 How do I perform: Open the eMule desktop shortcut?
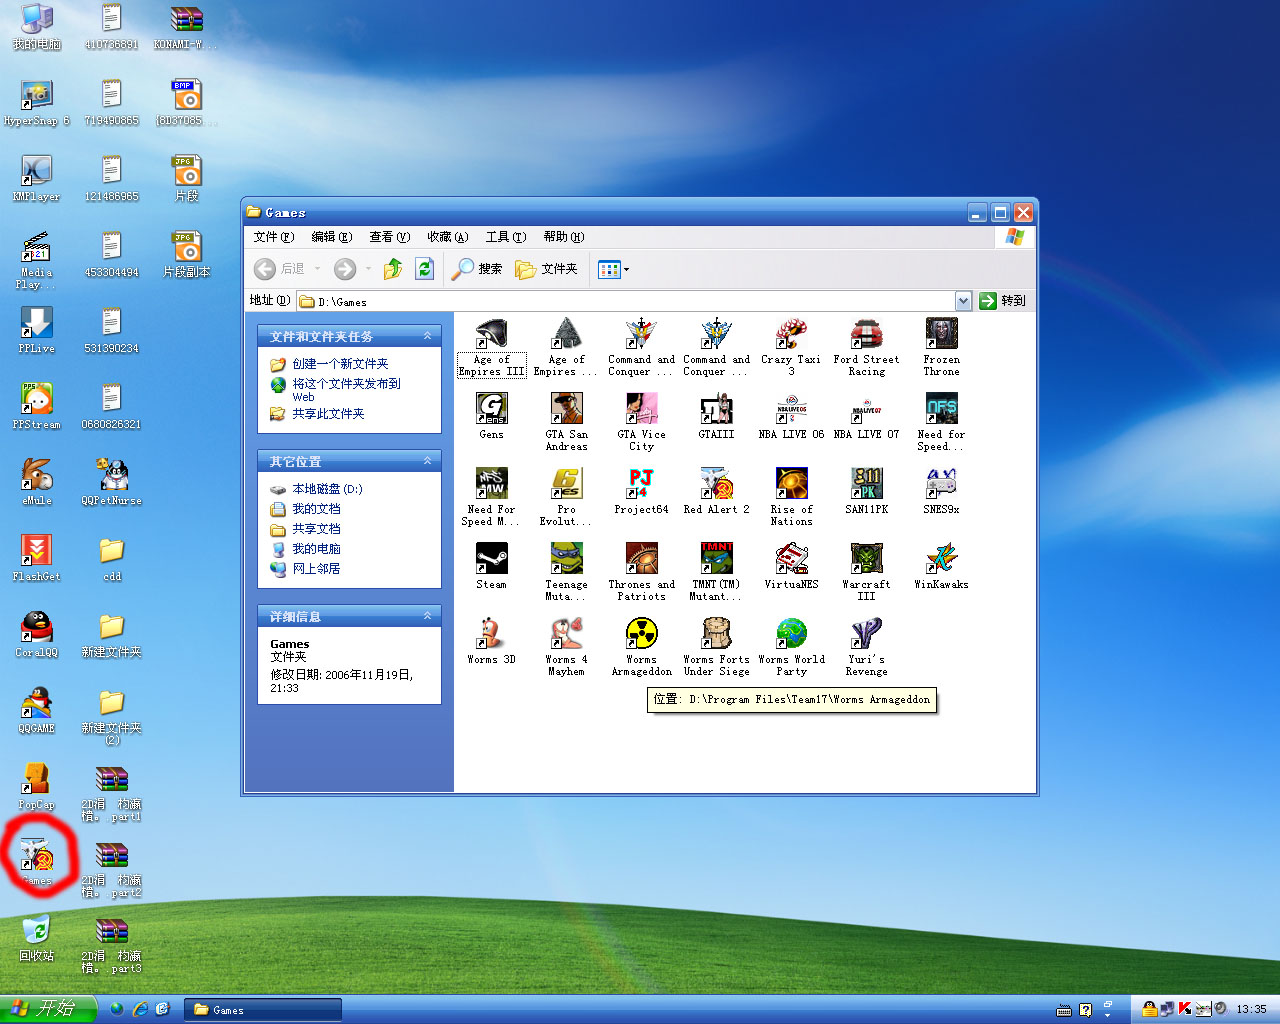click(x=37, y=475)
